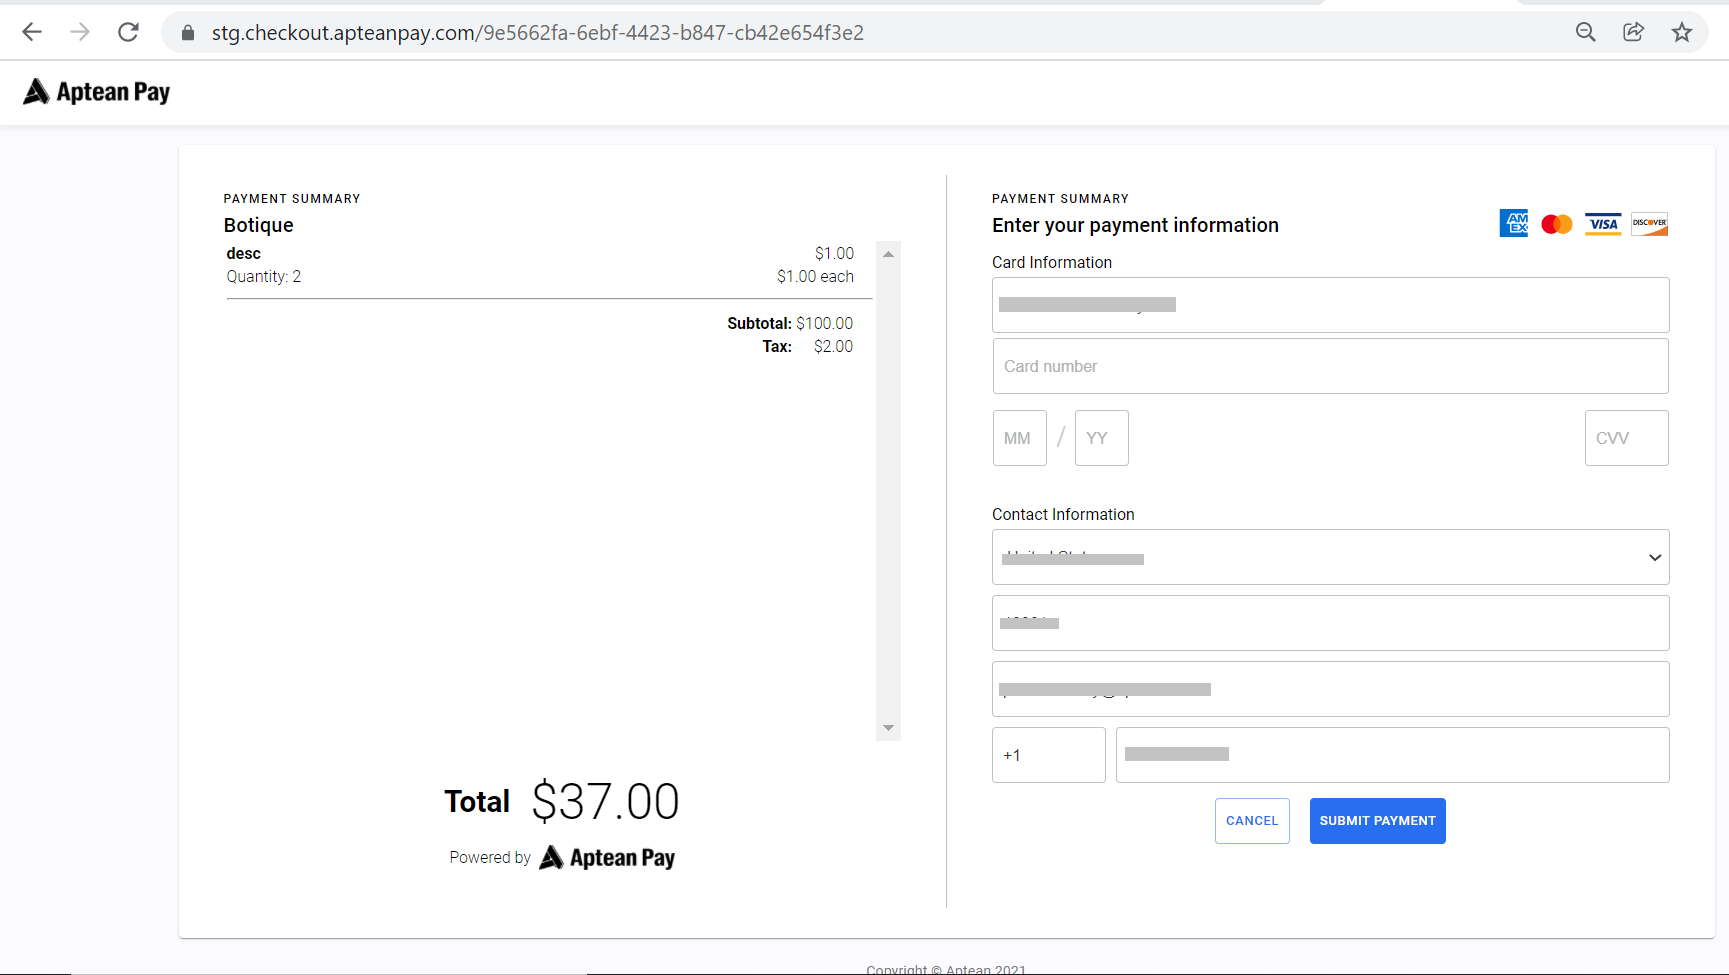Screen dimensions: 1729x975
Task: Click the 'Quantity: 2' text
Action: [x=264, y=276]
